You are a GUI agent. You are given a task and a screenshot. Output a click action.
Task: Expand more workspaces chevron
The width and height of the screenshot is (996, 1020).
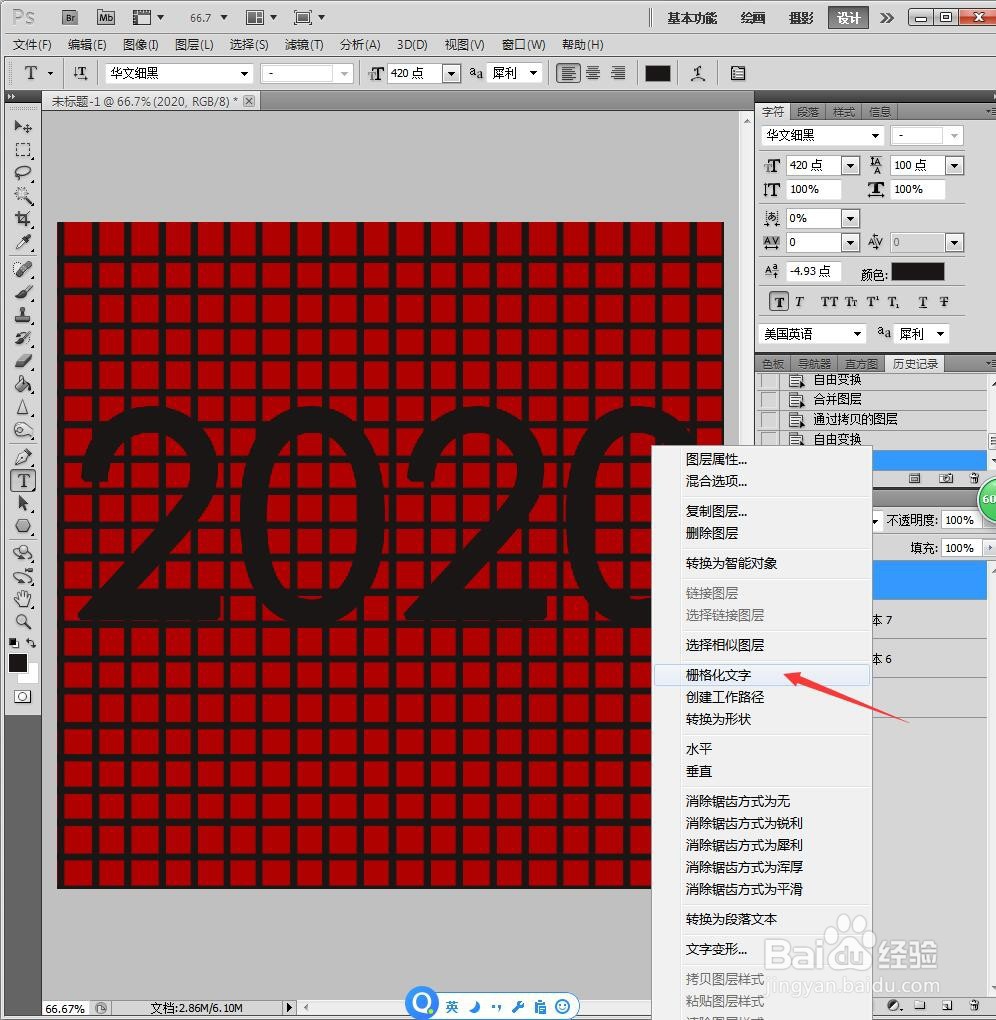[x=886, y=18]
